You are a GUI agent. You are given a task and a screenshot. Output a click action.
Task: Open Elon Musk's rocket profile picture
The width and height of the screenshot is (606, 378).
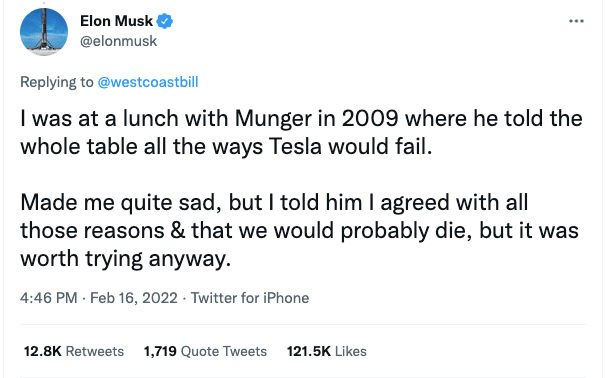coord(44,32)
